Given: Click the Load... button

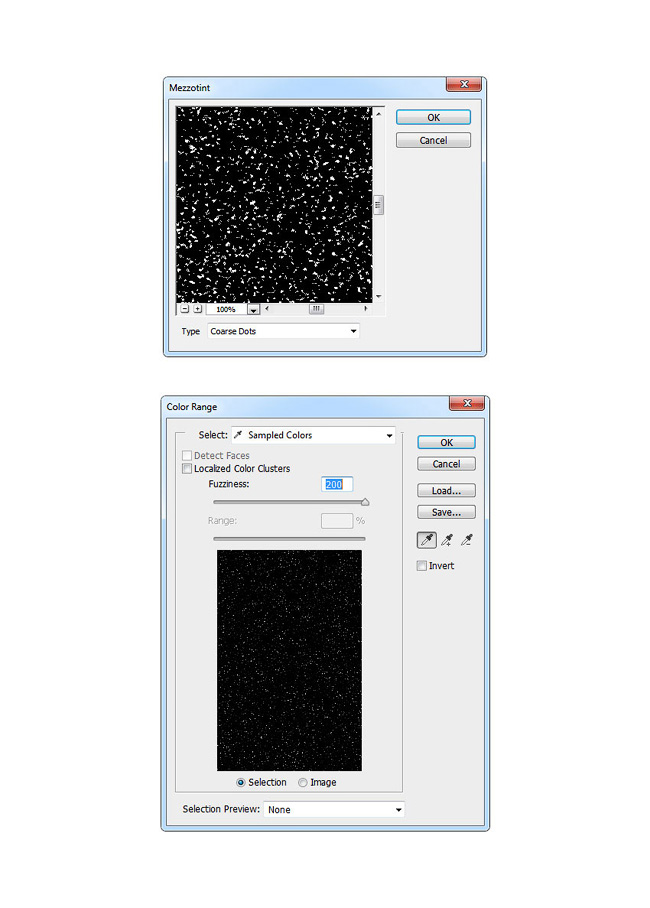Looking at the screenshot, I should 446,490.
